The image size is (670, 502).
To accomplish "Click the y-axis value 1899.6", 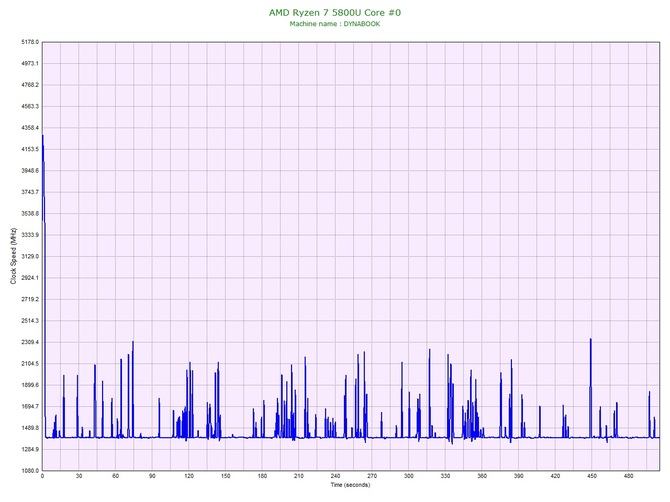I will click(x=30, y=385).
